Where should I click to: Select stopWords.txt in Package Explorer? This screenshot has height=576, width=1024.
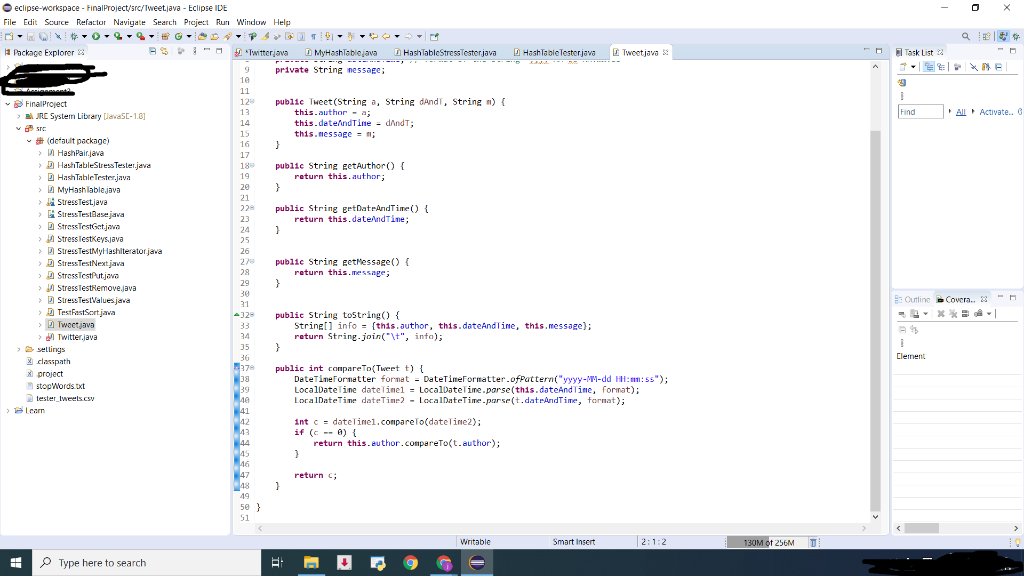60,386
